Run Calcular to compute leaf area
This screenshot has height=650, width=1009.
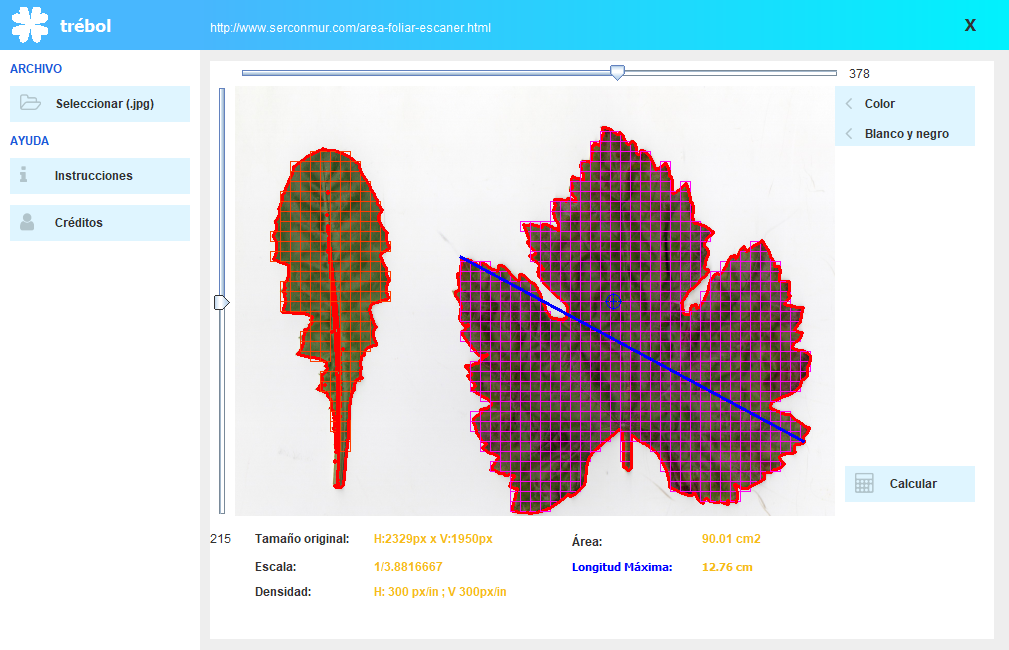point(910,484)
